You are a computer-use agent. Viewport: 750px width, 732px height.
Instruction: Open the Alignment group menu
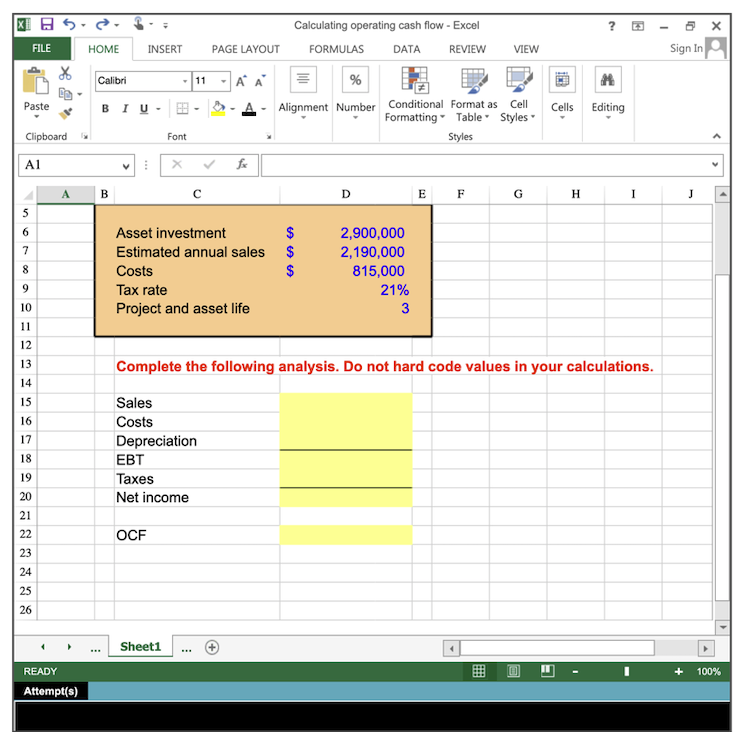click(x=303, y=93)
